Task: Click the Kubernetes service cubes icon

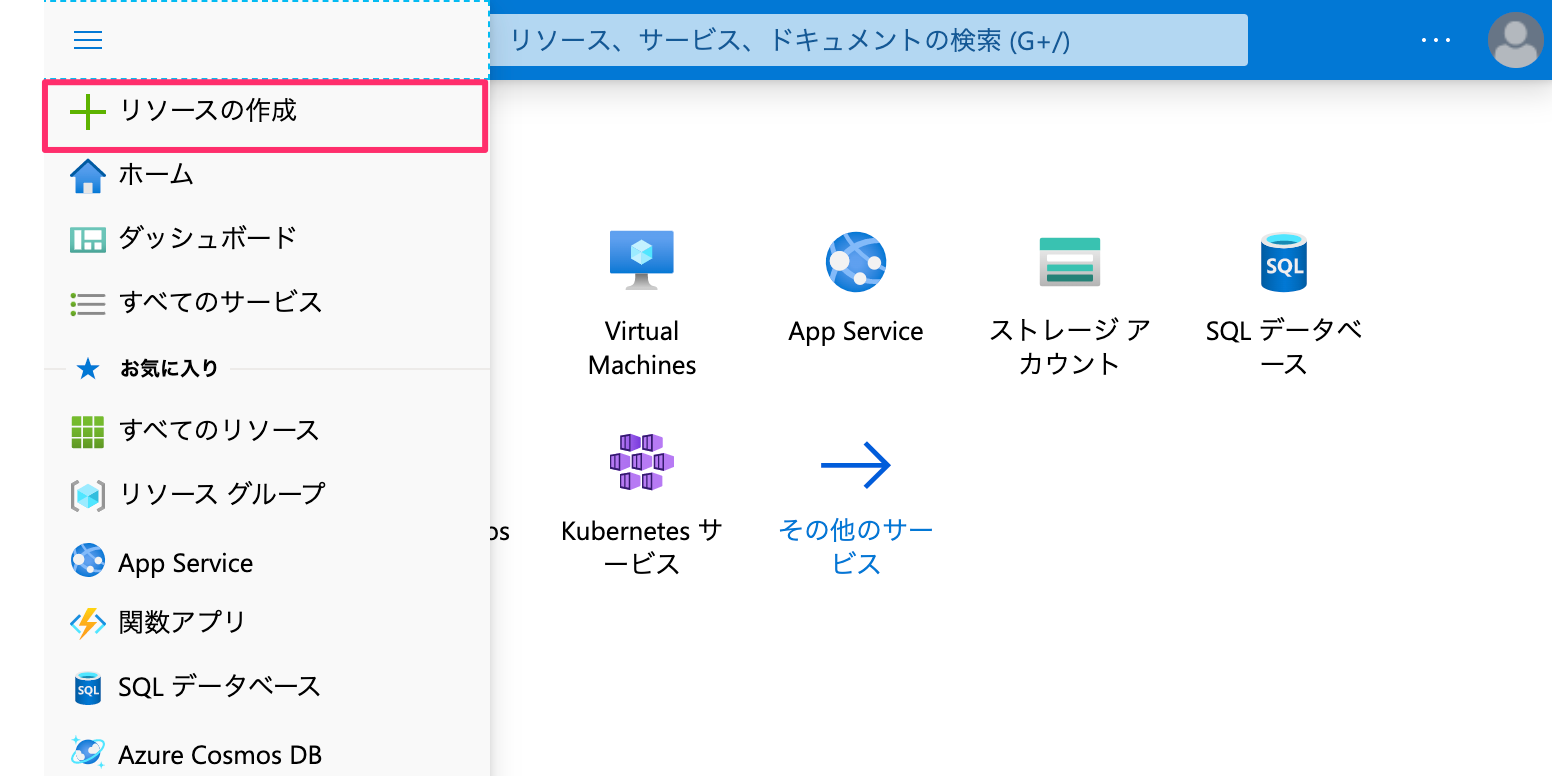Action: (x=642, y=462)
